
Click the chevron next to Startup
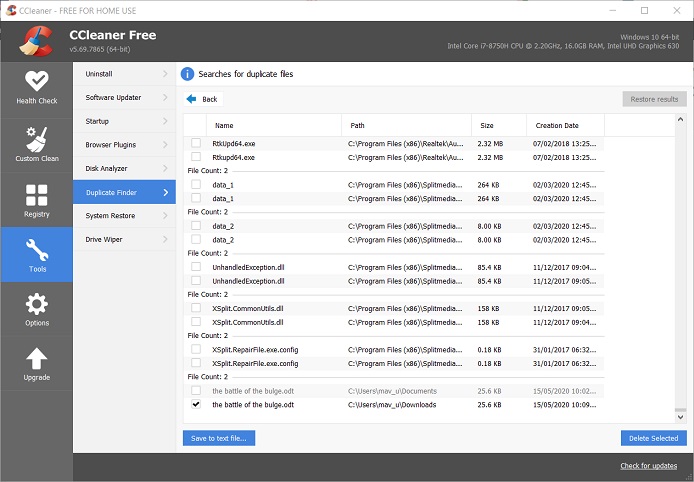click(x=166, y=121)
